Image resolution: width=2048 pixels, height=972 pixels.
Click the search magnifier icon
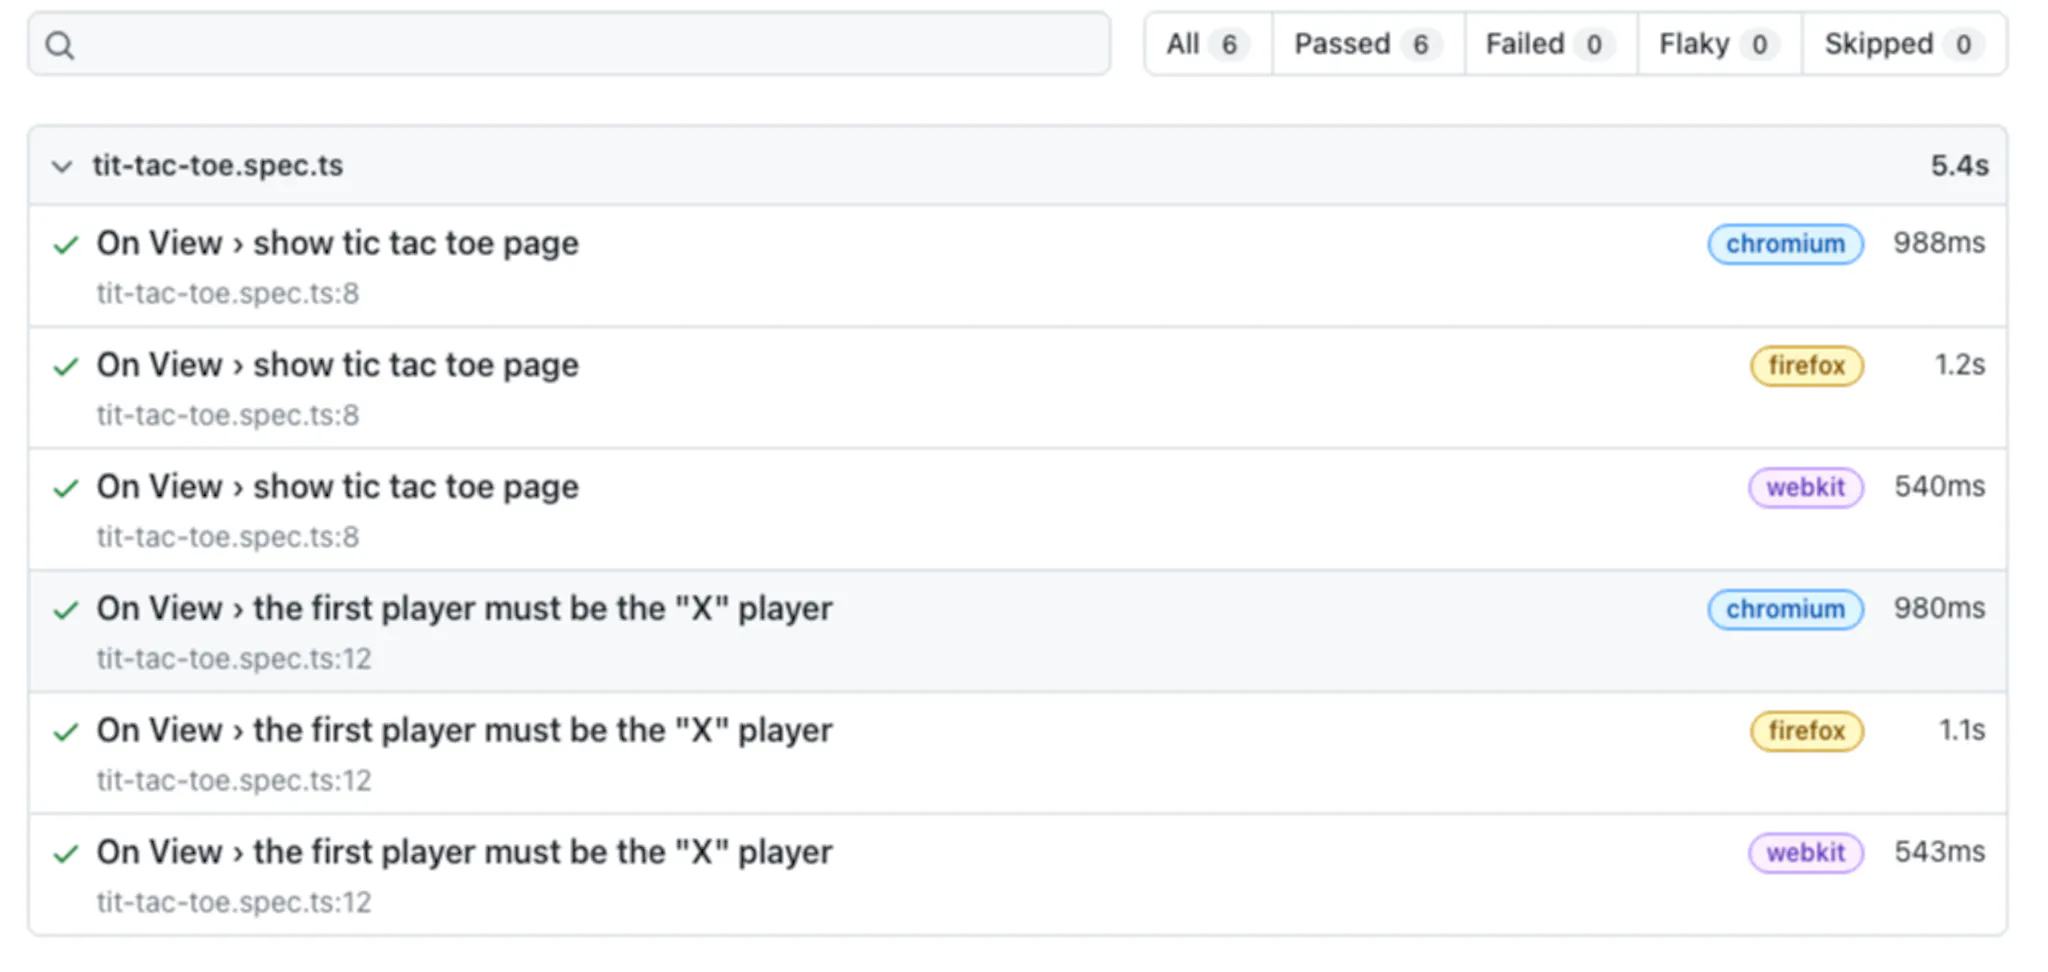coord(60,45)
